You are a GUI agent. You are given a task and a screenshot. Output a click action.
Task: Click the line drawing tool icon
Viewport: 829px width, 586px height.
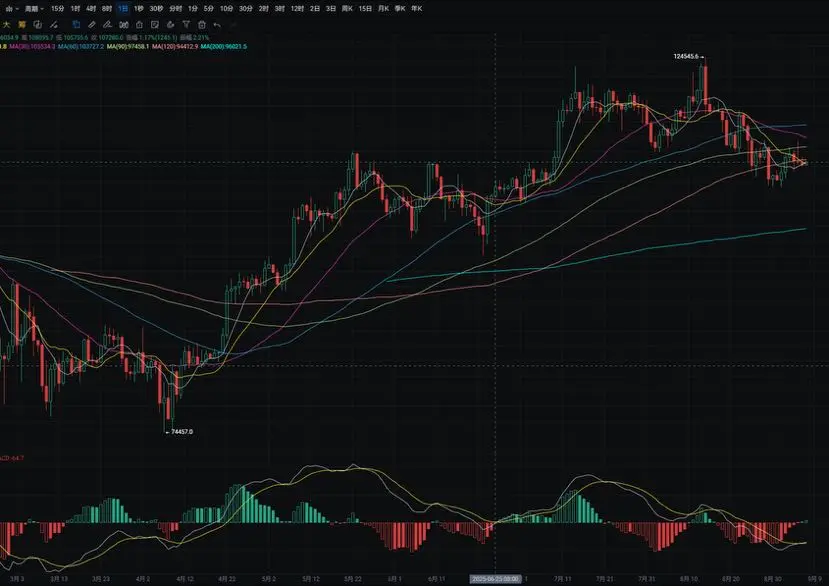point(53,24)
